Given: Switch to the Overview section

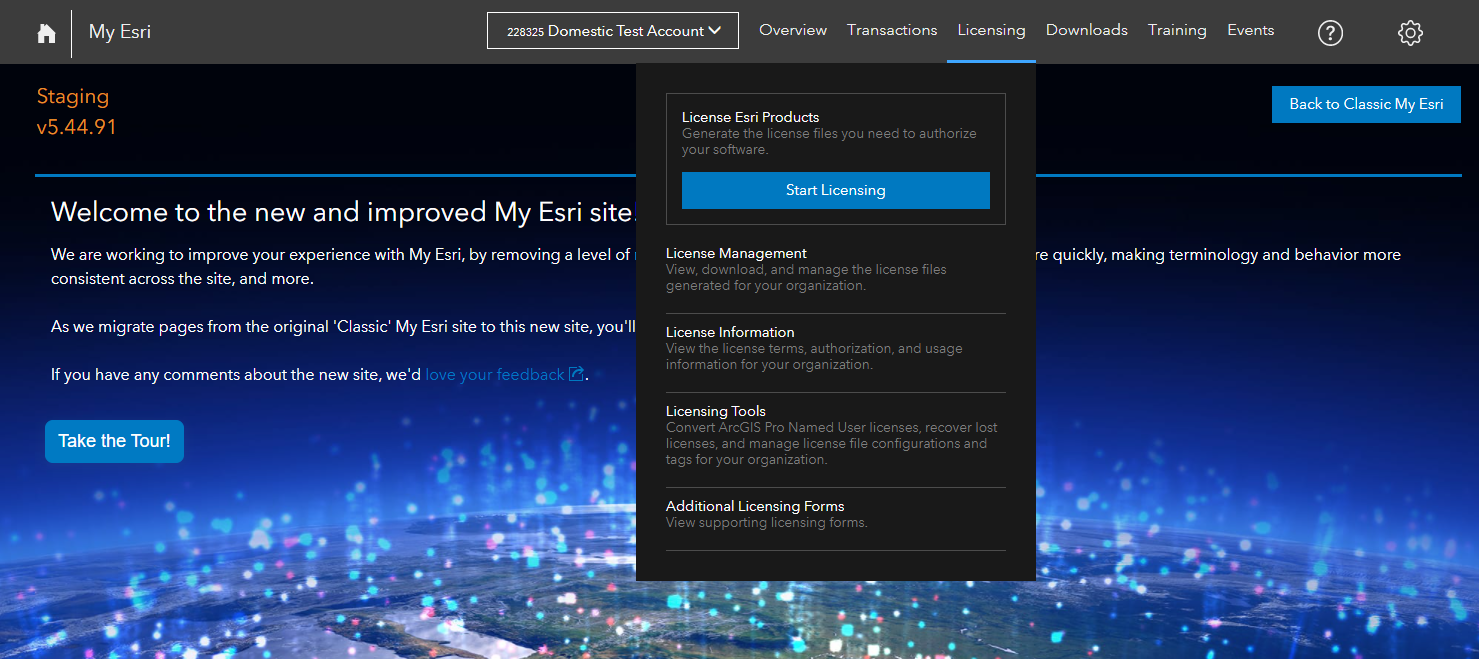Looking at the screenshot, I should (793, 30).
